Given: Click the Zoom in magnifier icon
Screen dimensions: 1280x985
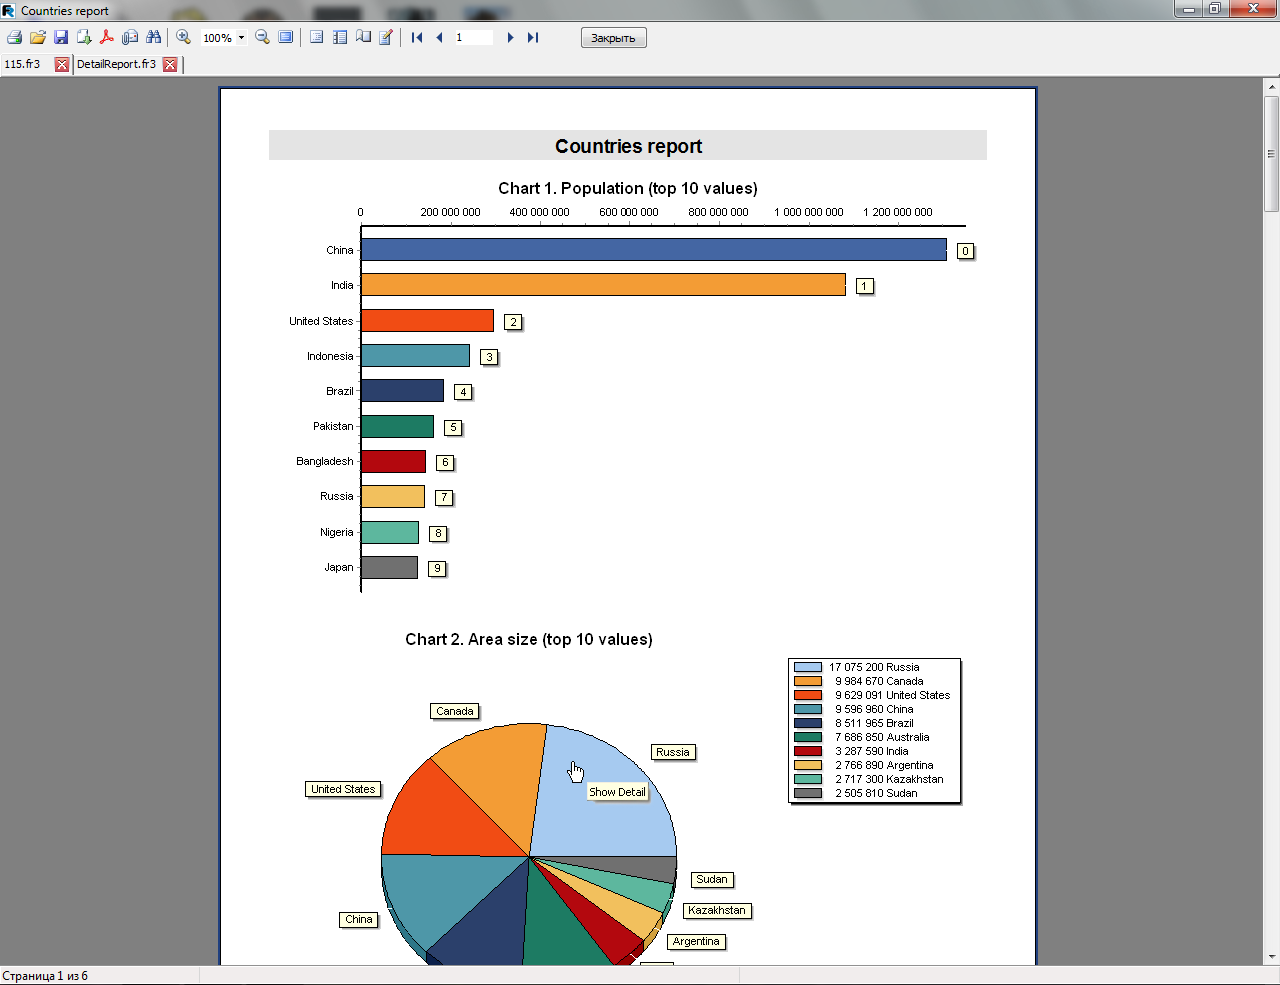Looking at the screenshot, I should [x=184, y=37].
